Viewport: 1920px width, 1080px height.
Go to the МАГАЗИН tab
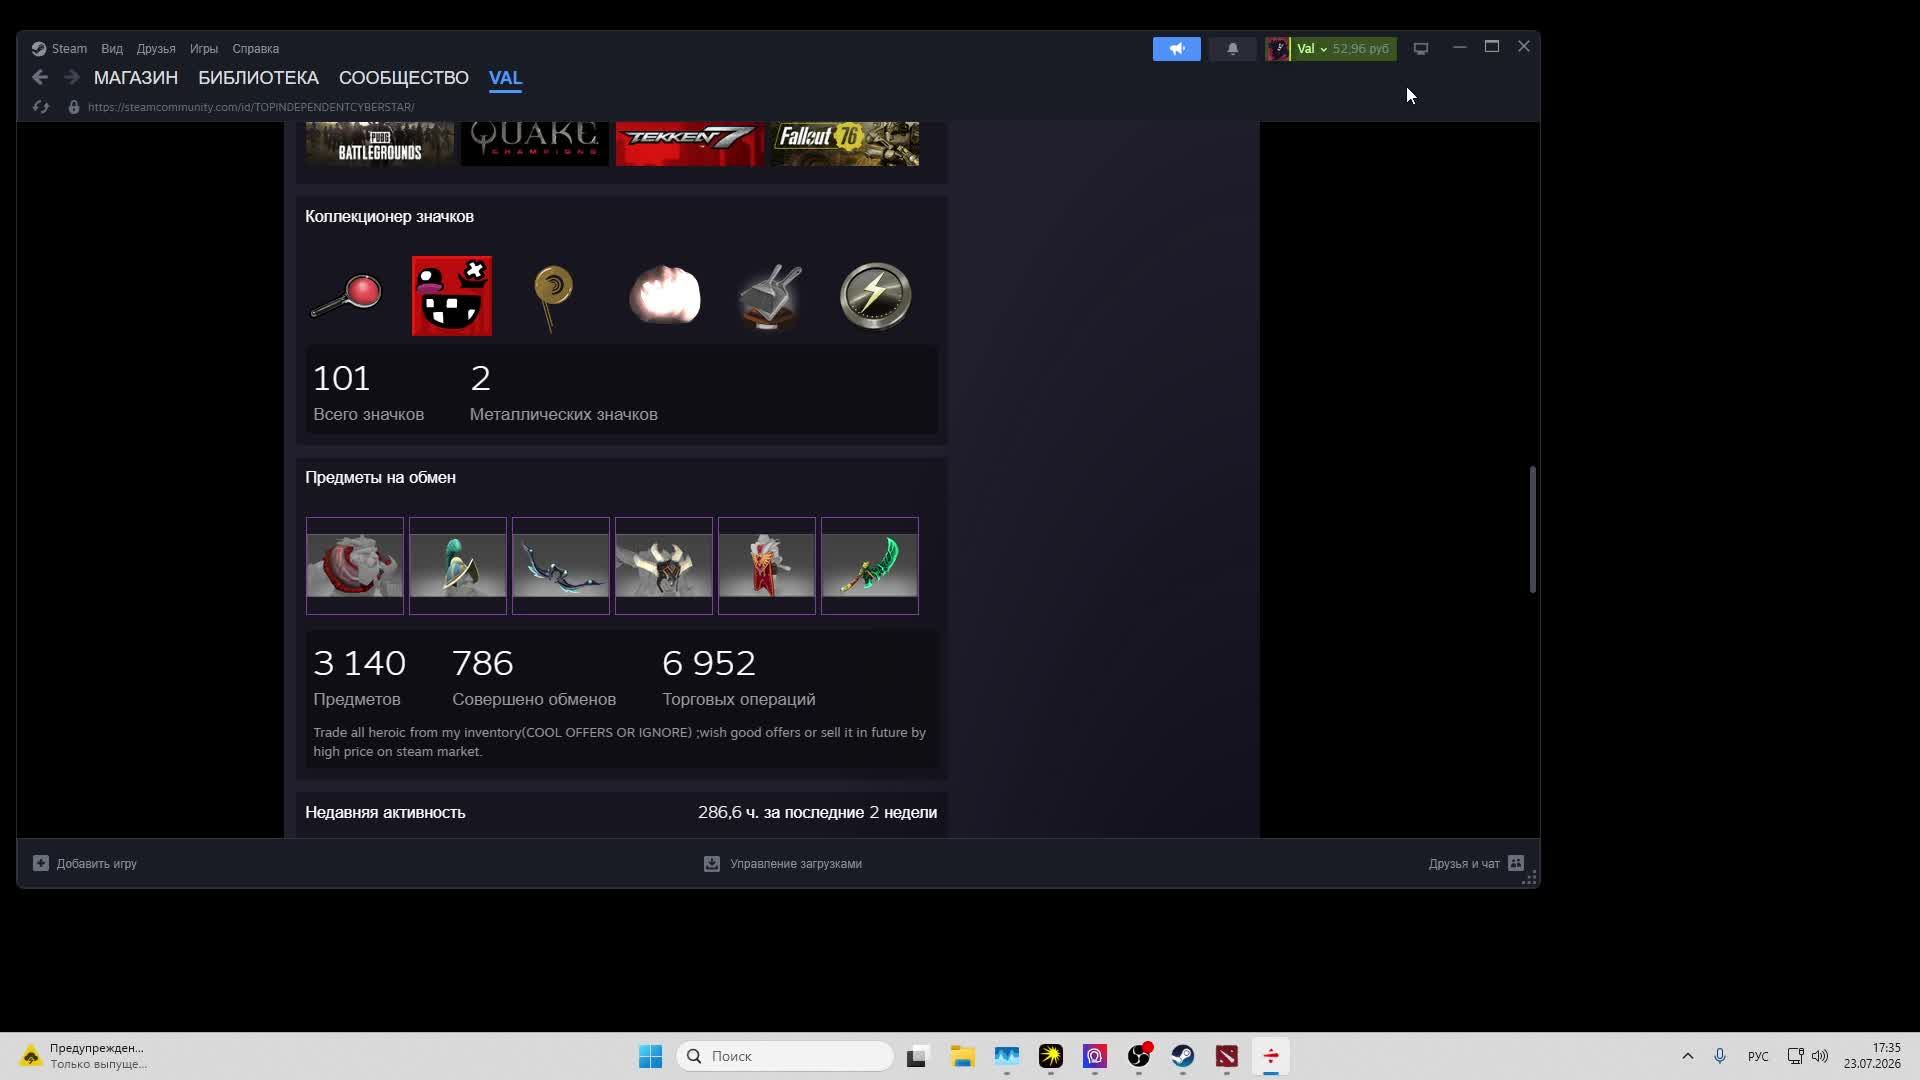(136, 78)
